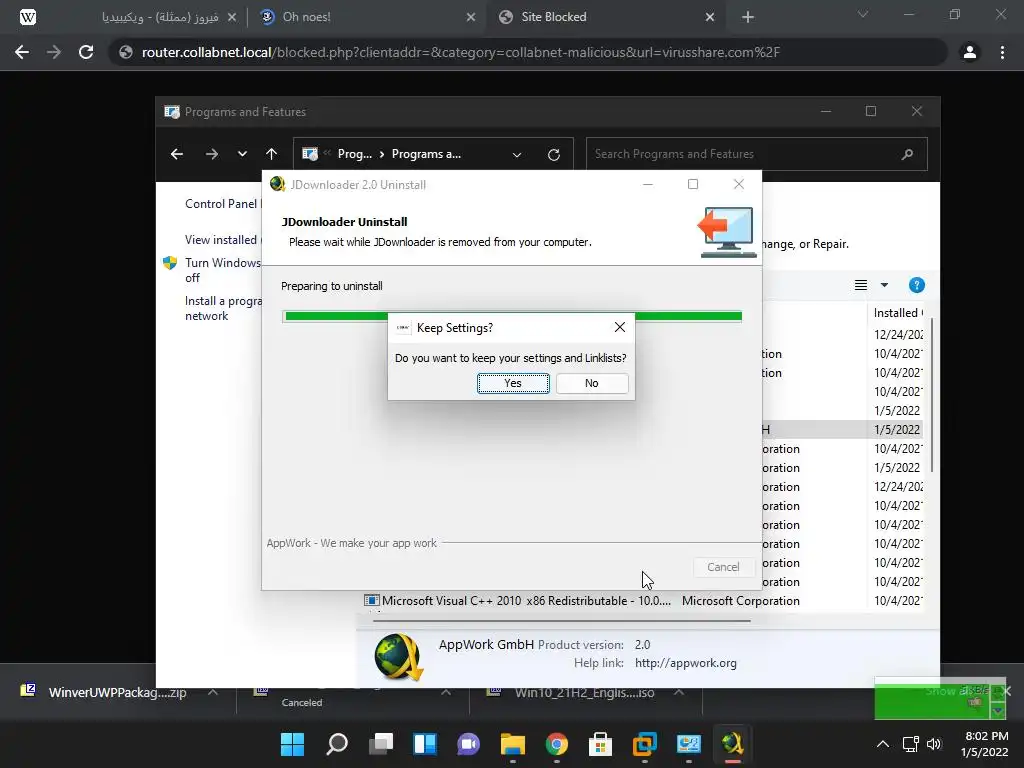
Task: Open the clock showing 8:02 PM
Action: tap(986, 744)
